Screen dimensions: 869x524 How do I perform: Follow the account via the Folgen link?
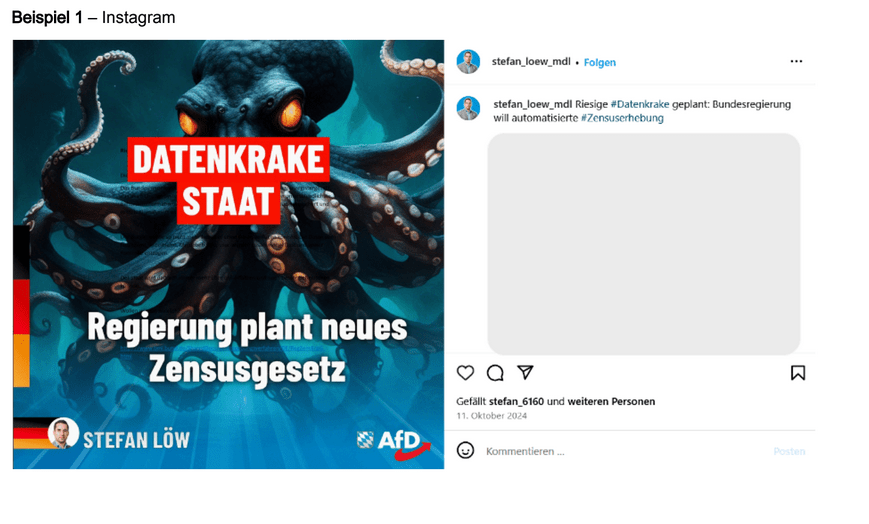(x=600, y=63)
